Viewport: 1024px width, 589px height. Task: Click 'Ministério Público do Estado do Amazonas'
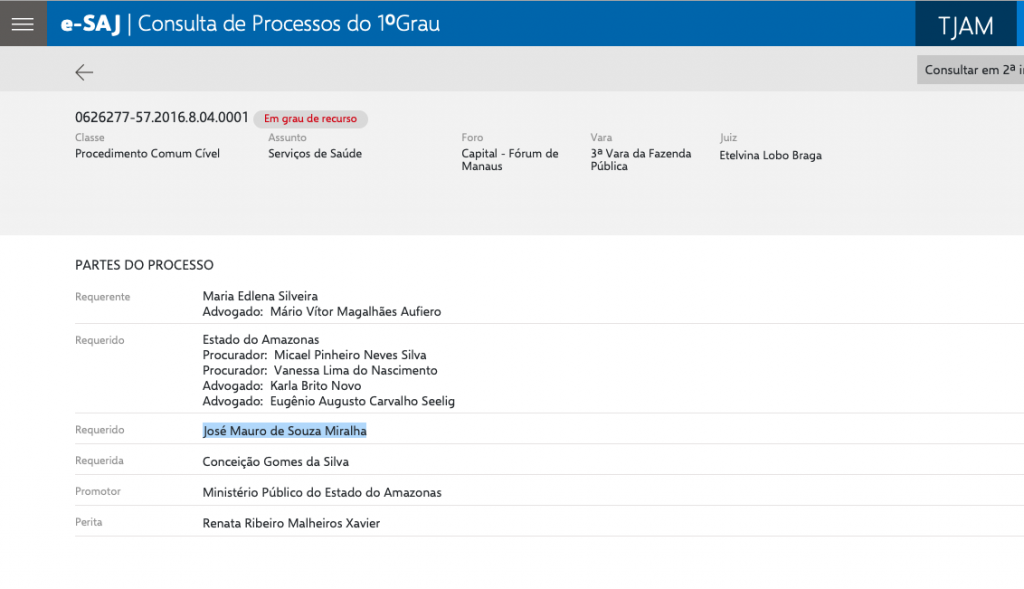coord(322,492)
